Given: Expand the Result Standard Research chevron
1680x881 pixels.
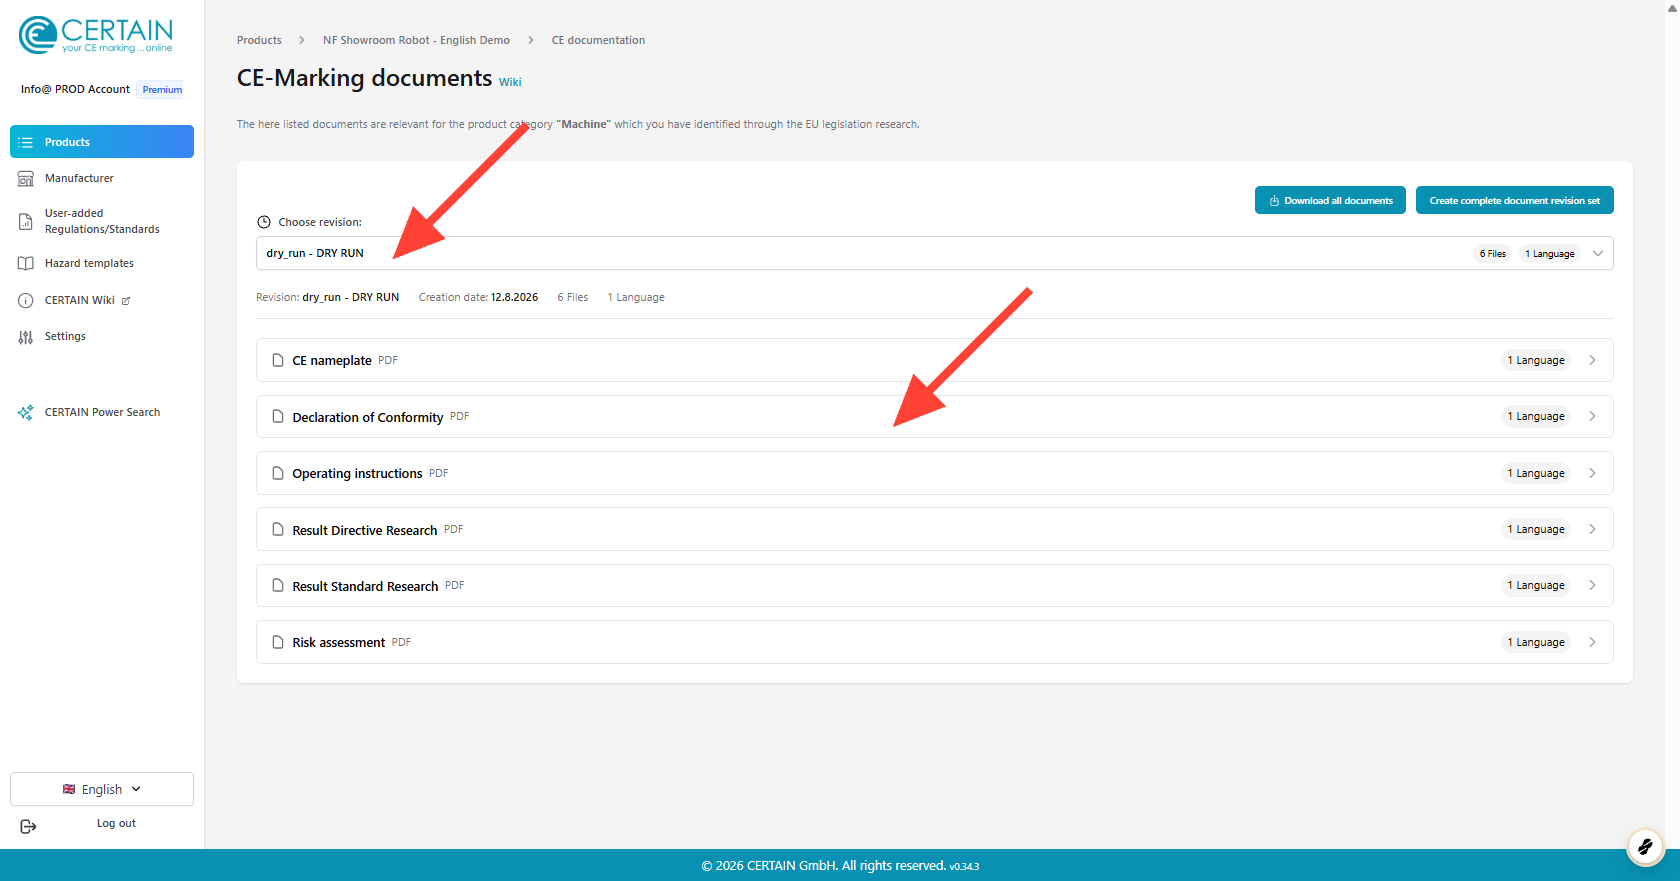Looking at the screenshot, I should 1592,585.
